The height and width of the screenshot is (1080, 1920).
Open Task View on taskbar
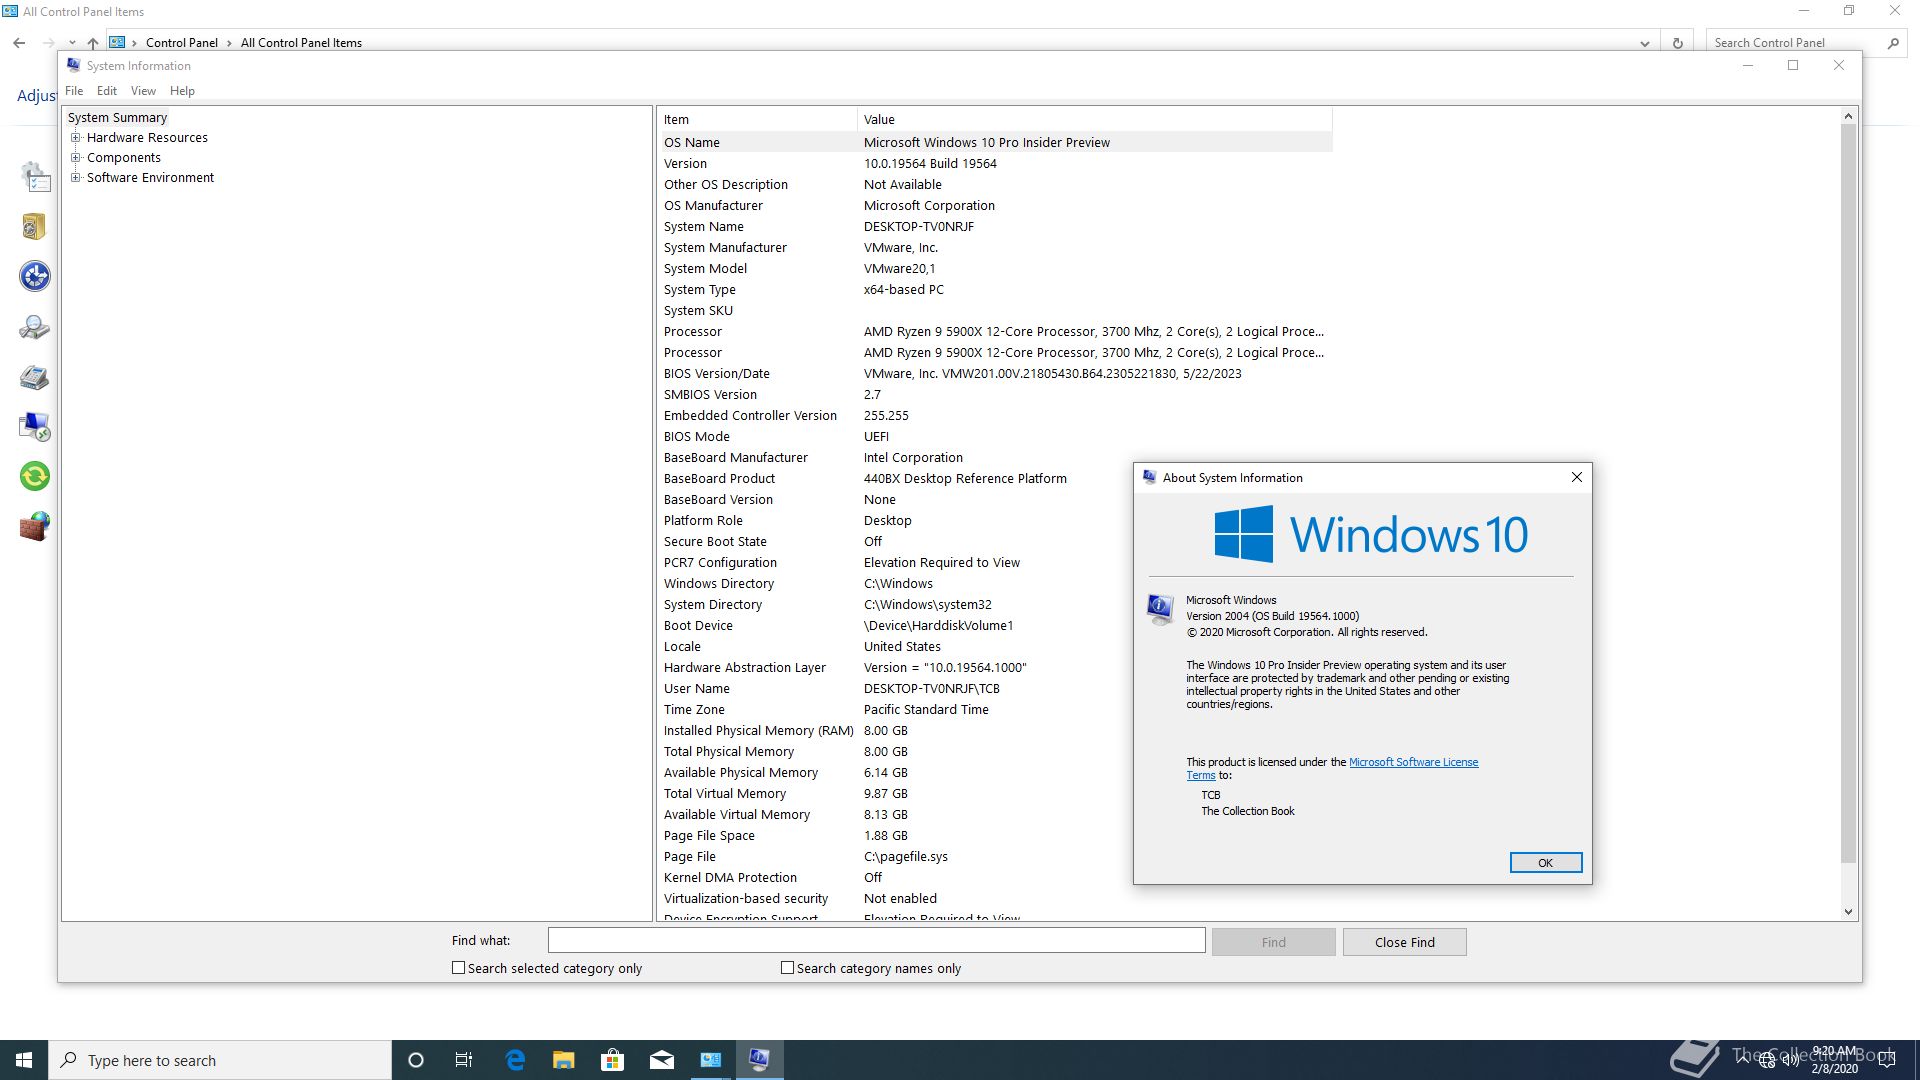[x=464, y=1060]
